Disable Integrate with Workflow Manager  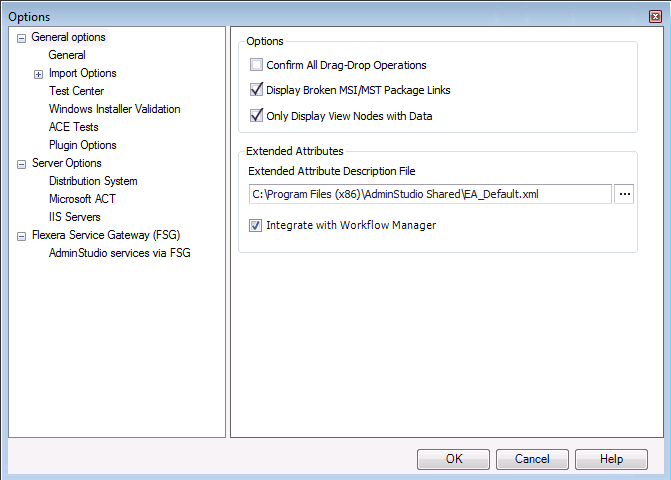pyautogui.click(x=255, y=225)
